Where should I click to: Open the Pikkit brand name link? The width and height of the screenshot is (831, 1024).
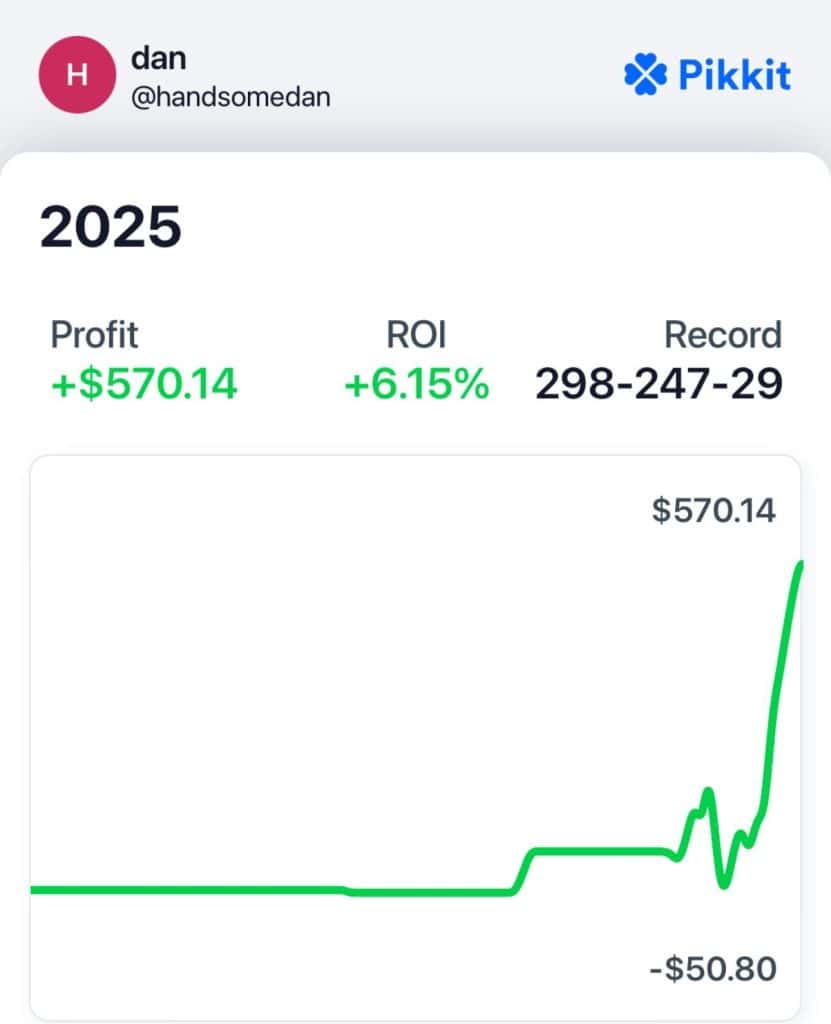coord(734,74)
